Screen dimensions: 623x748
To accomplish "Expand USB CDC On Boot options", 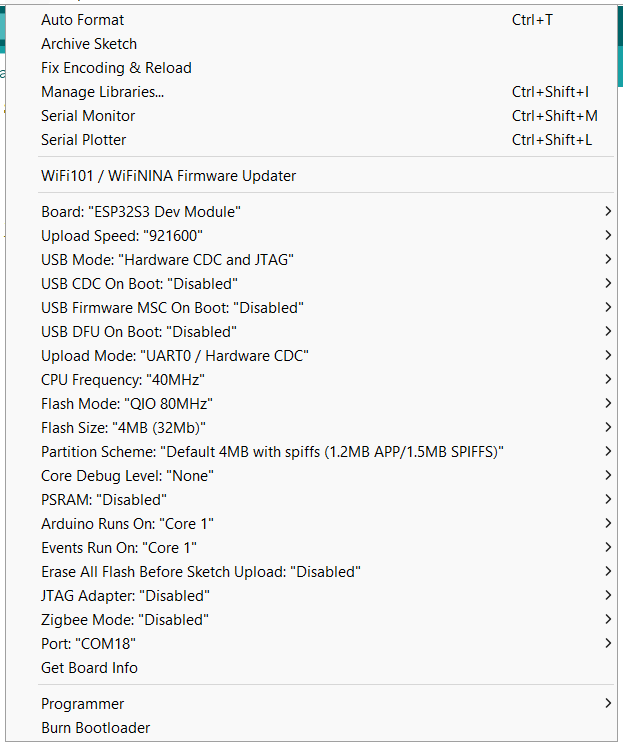I will (139, 284).
